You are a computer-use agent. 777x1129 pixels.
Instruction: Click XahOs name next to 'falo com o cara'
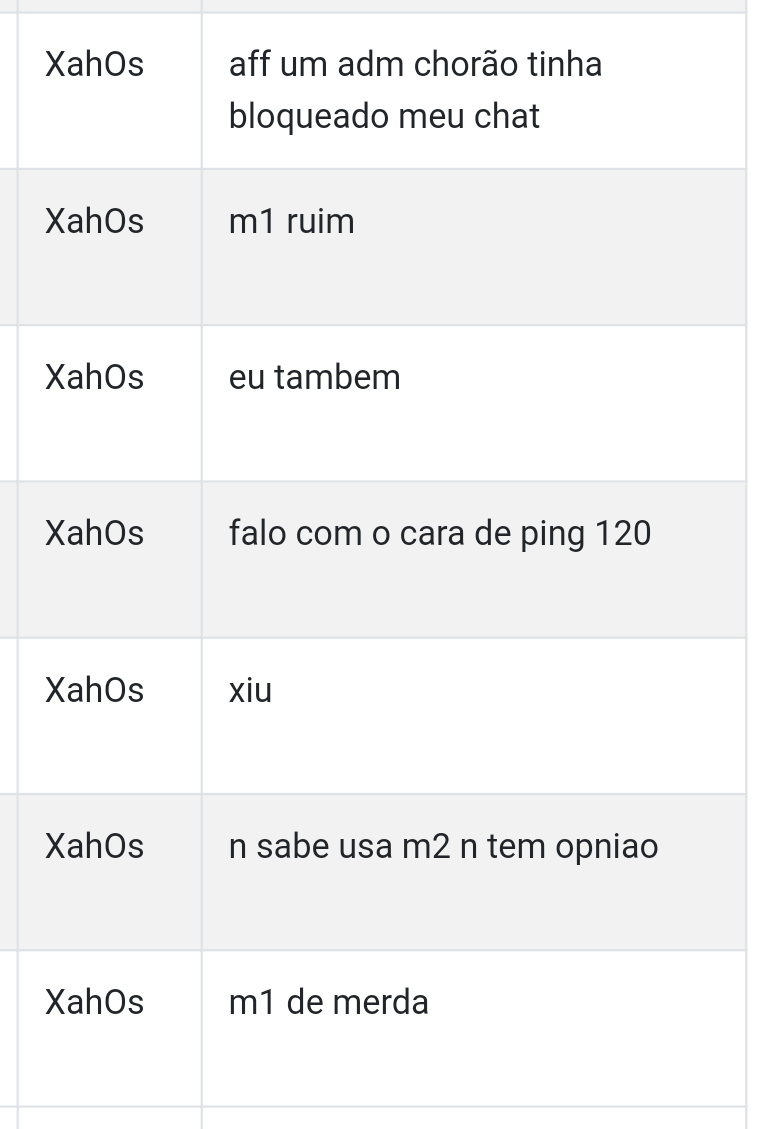pos(94,534)
